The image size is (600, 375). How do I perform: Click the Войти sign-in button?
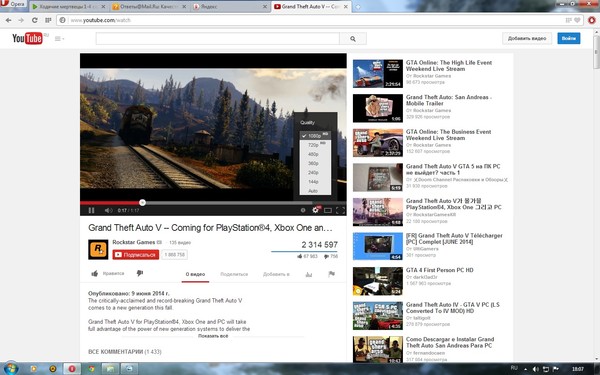point(569,38)
